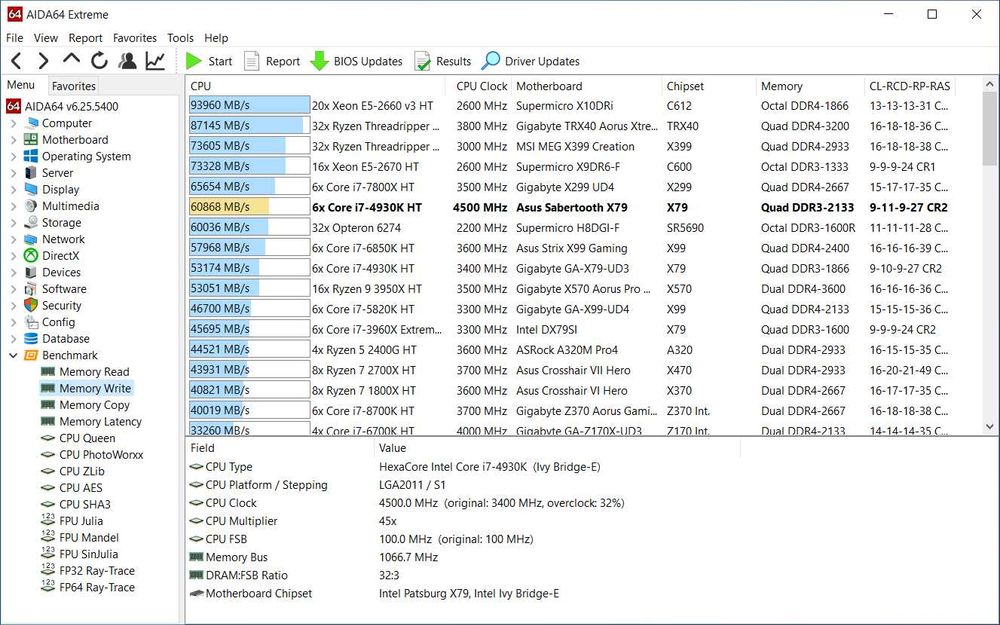Select the CPU AES benchmark
This screenshot has height=625, width=1000.
pyautogui.click(x=71, y=488)
